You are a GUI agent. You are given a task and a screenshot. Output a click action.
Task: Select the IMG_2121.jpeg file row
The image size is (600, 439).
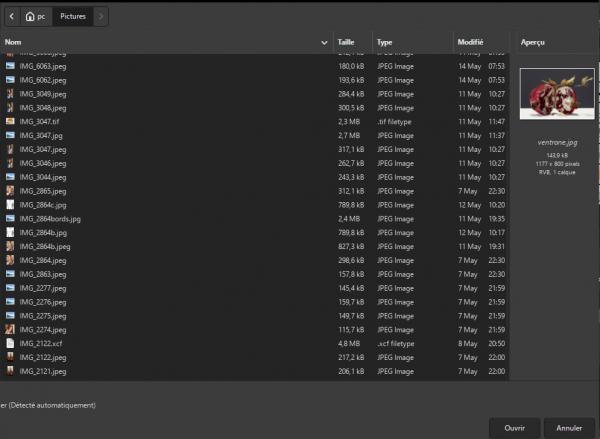click(254, 371)
